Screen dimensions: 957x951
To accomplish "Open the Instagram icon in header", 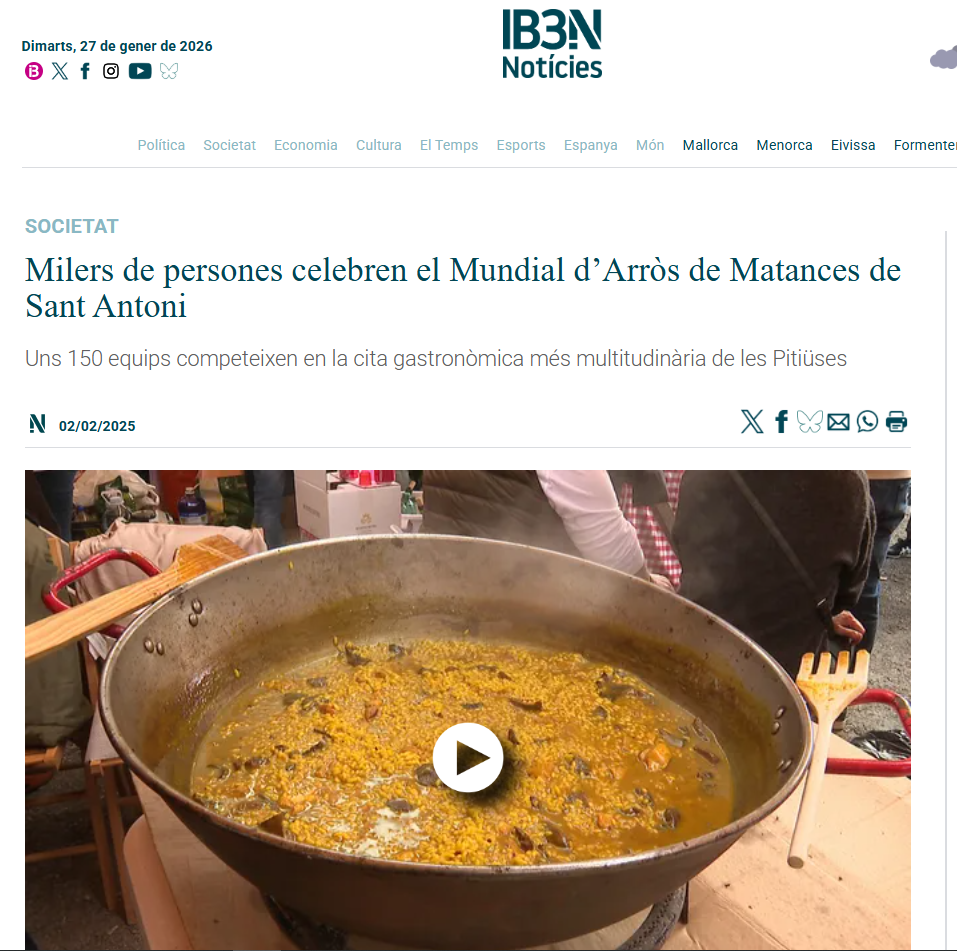I will [111, 71].
